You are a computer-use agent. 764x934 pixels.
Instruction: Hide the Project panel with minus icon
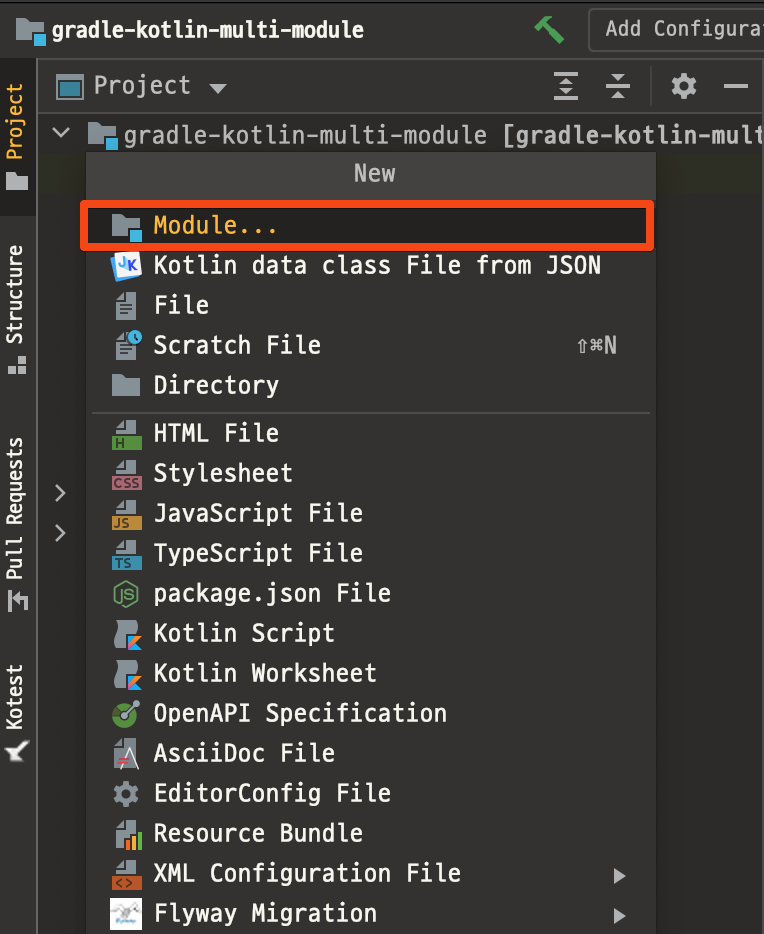[736, 86]
